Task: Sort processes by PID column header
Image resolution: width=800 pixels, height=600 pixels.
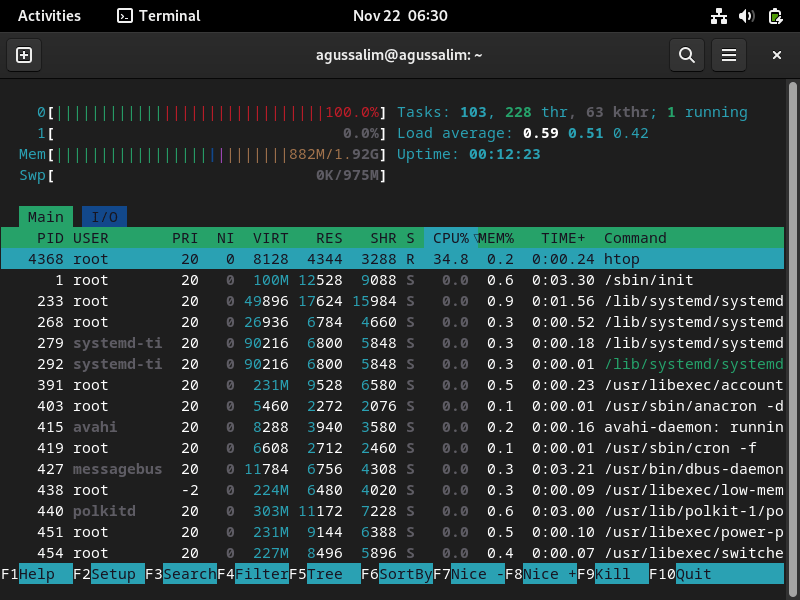Action: click(50, 238)
